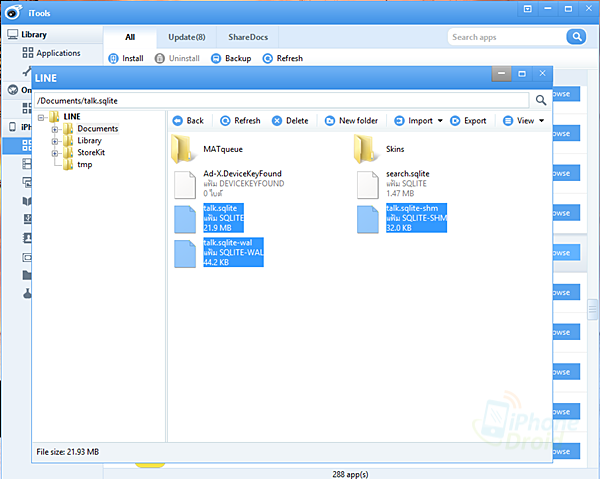Click Backup in iTools toolbar
The width and height of the screenshot is (600, 479).
point(231,59)
